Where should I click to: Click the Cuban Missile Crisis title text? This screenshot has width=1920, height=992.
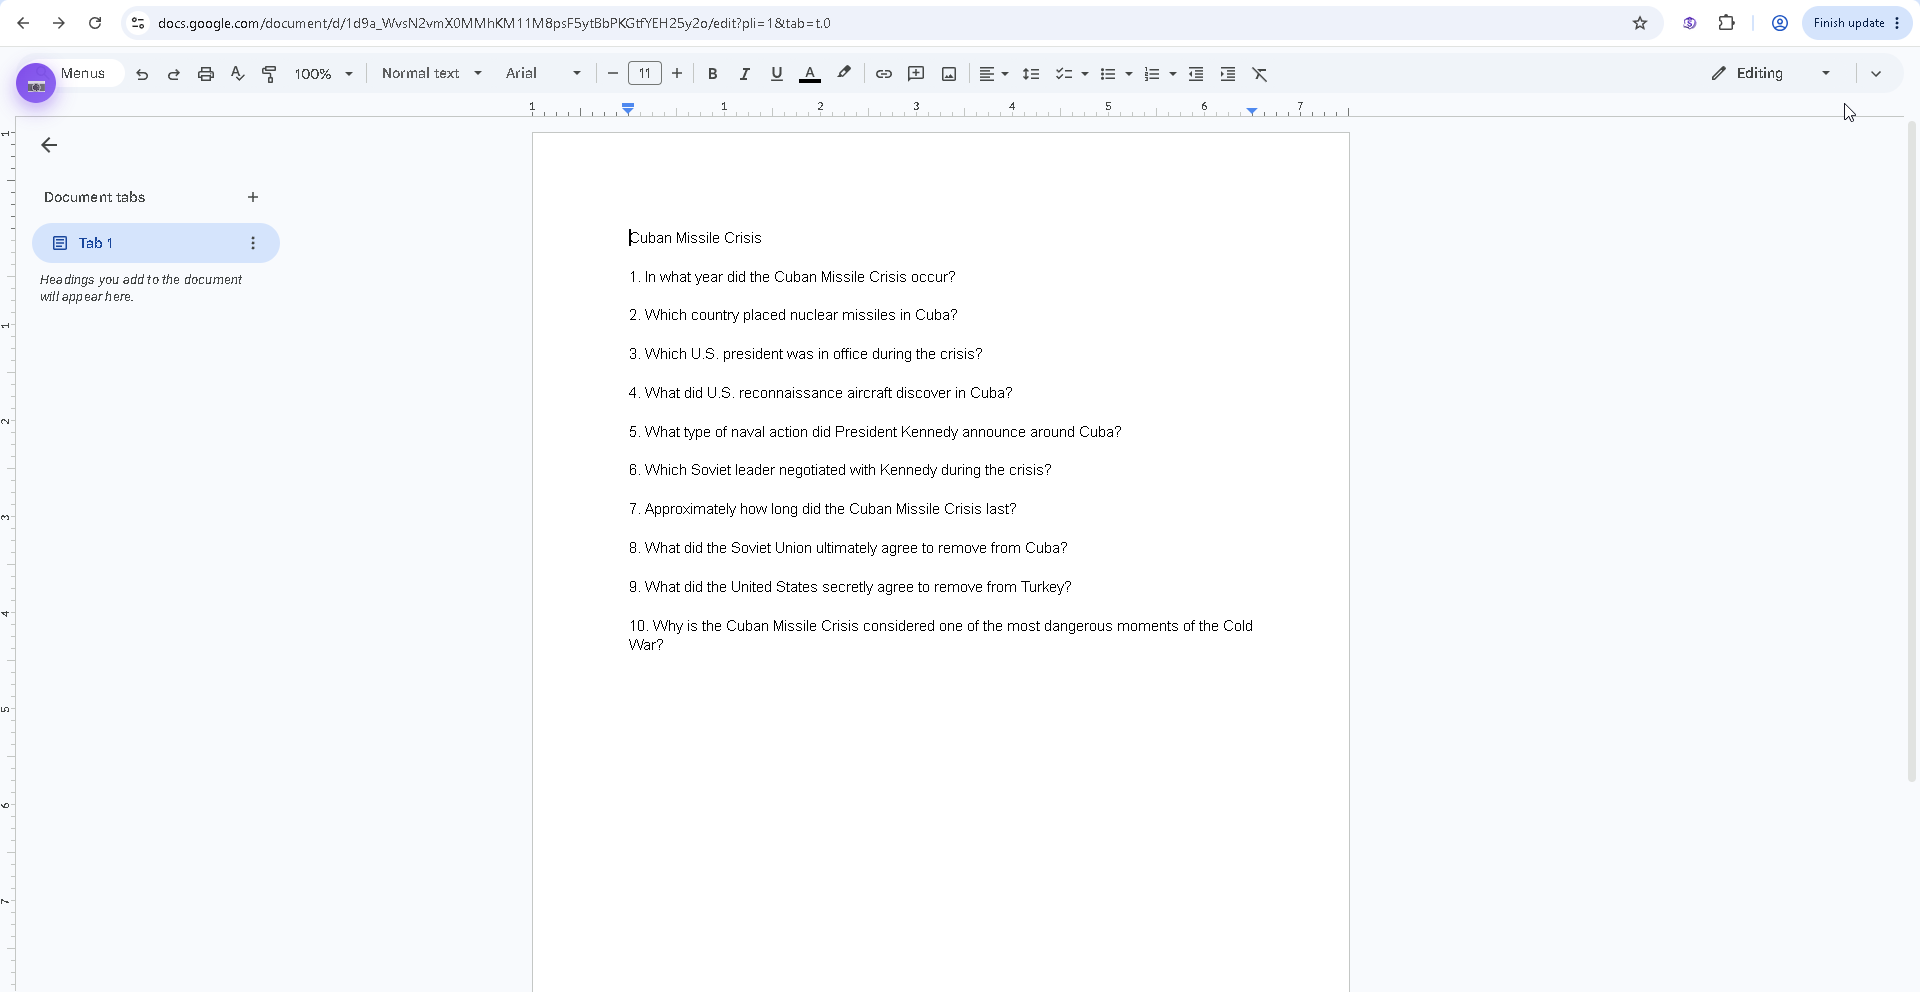696,238
